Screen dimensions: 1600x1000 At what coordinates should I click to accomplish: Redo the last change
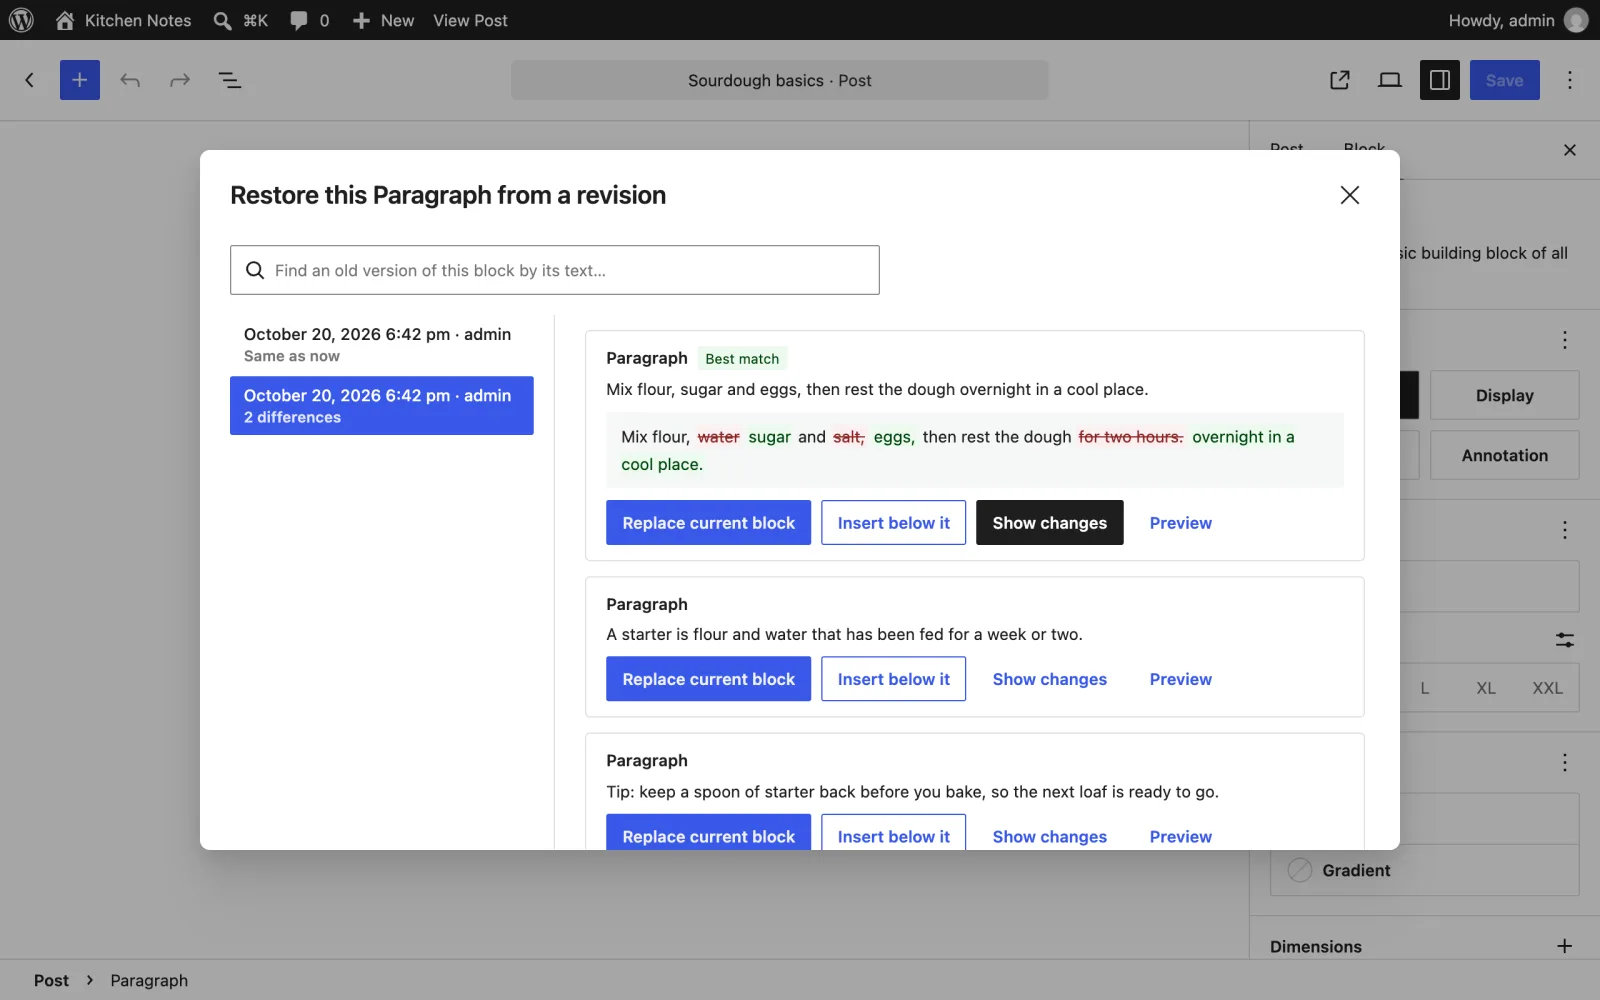pyautogui.click(x=180, y=80)
